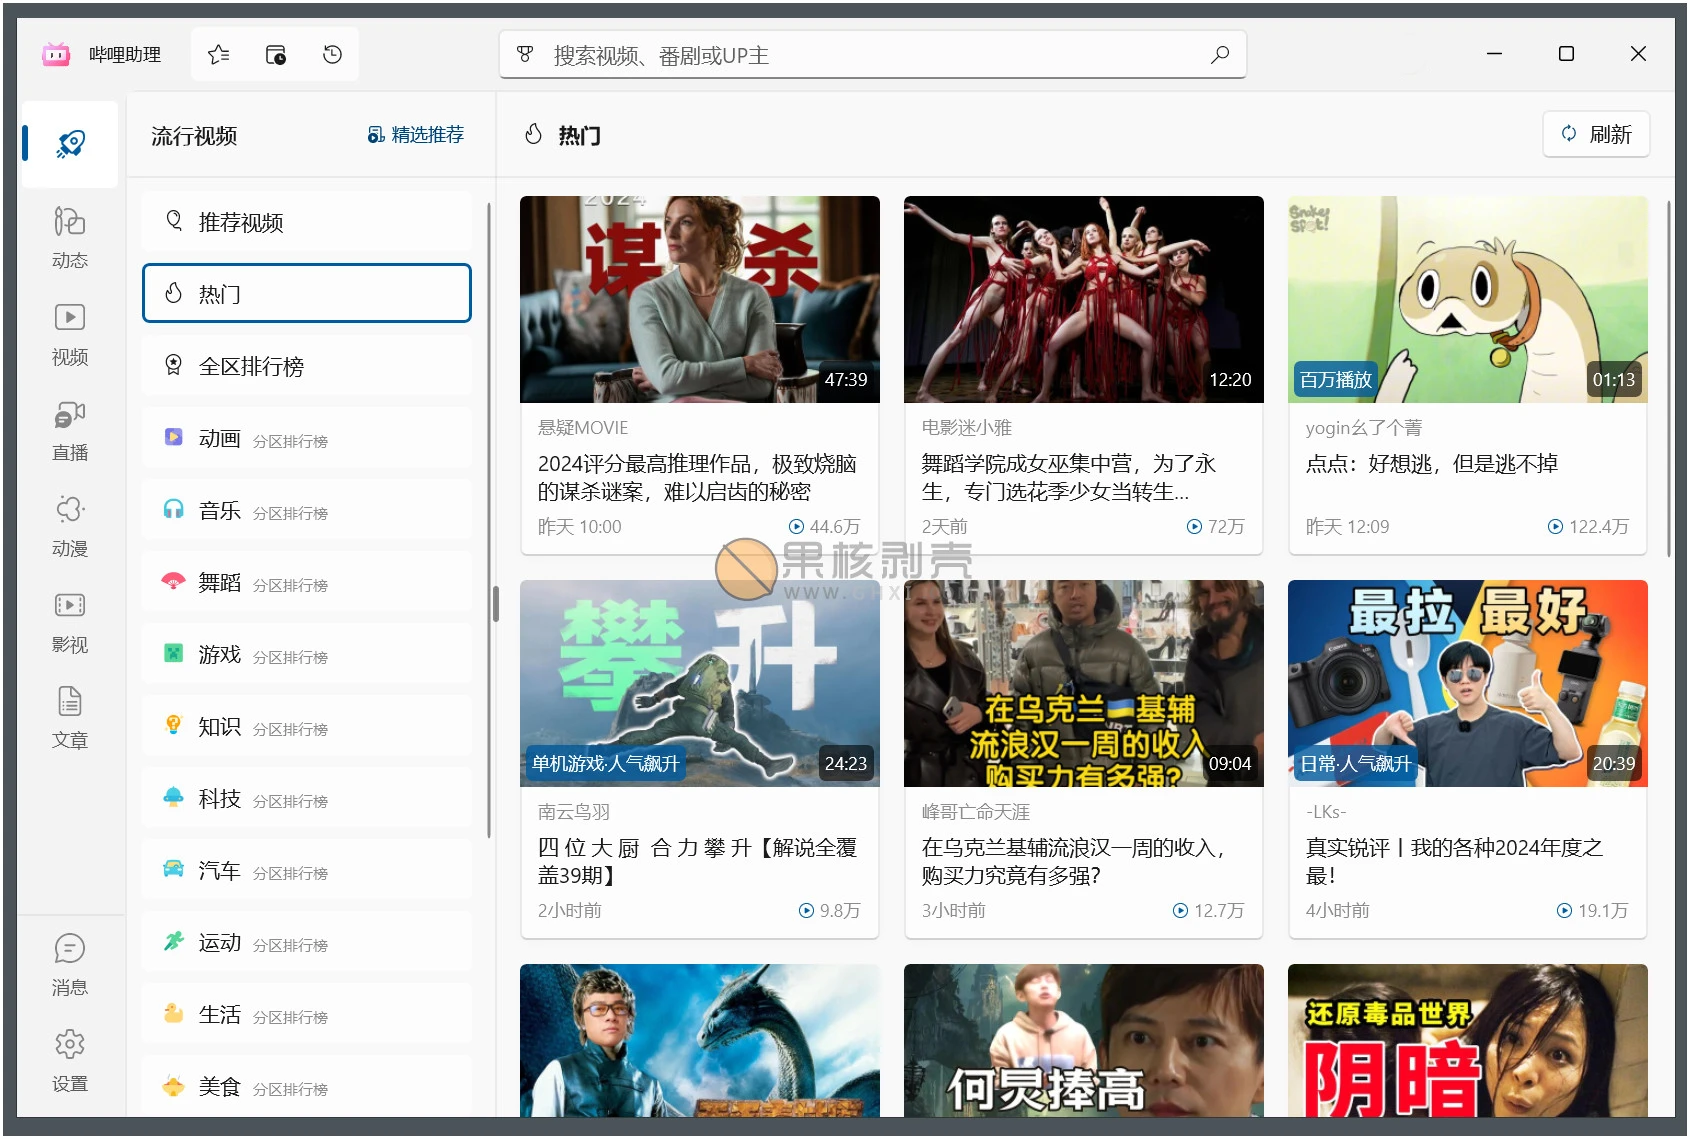Open the 游戏 分区排行榜 category
Screen dimensions: 1690x1139
click(306, 655)
